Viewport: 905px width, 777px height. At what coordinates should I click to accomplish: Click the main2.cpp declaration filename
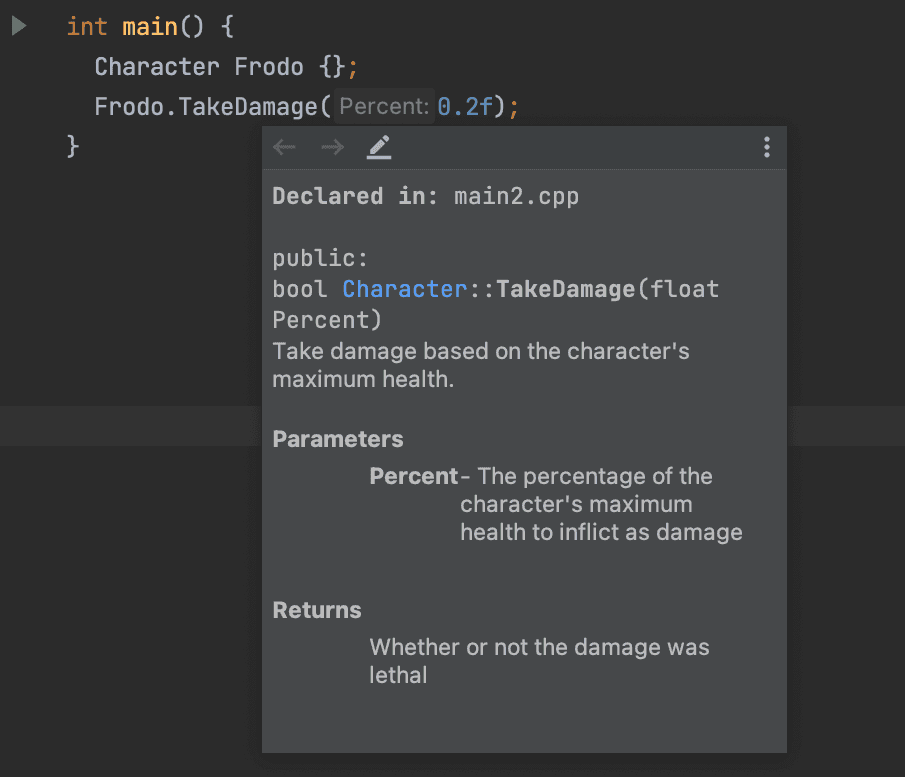(516, 196)
